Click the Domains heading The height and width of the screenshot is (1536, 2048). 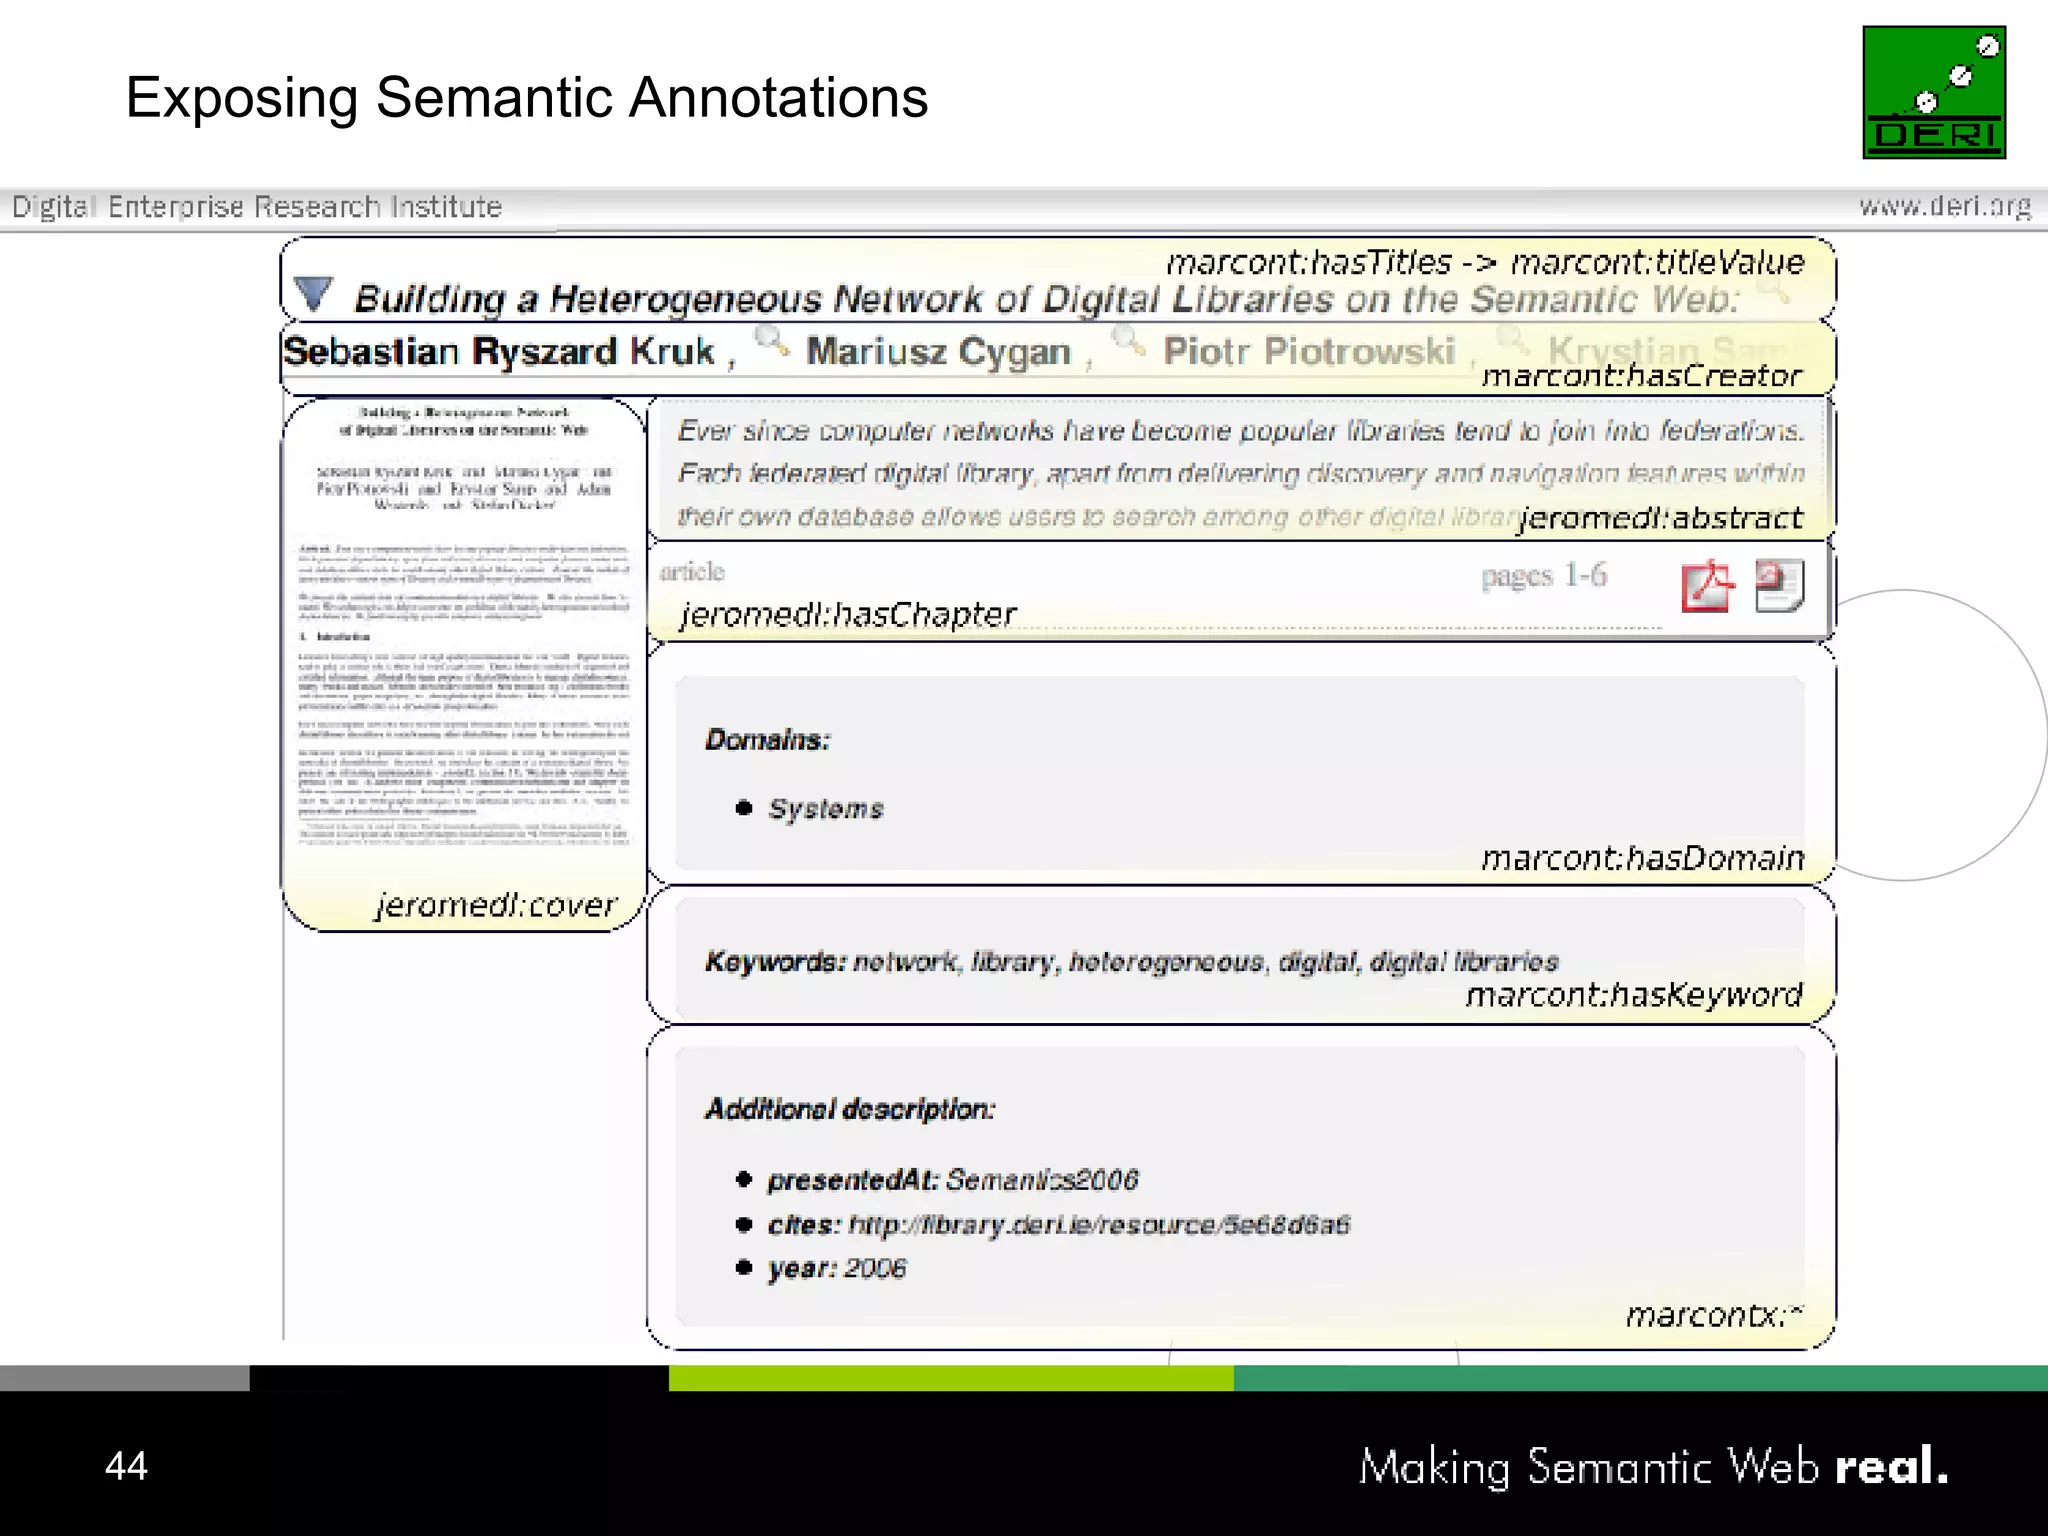pos(768,739)
